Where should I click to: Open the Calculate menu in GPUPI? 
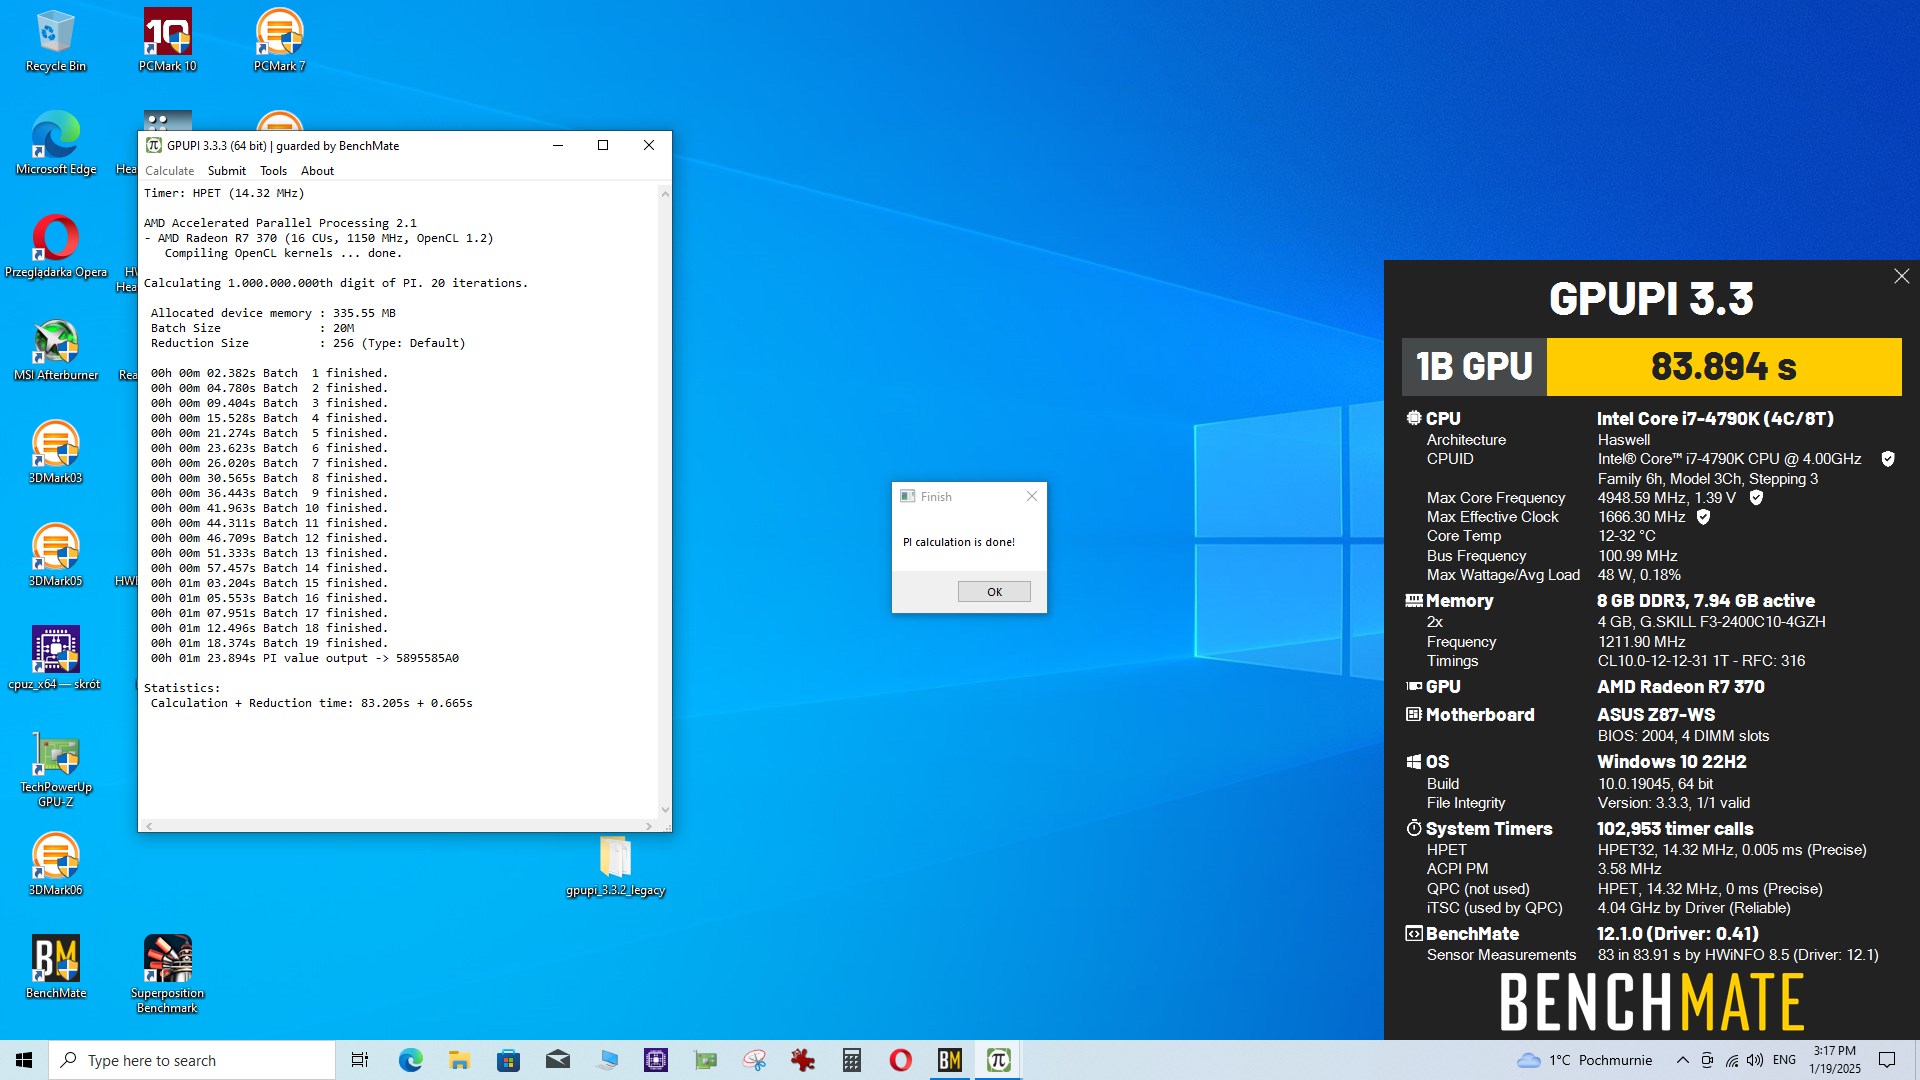coord(169,171)
